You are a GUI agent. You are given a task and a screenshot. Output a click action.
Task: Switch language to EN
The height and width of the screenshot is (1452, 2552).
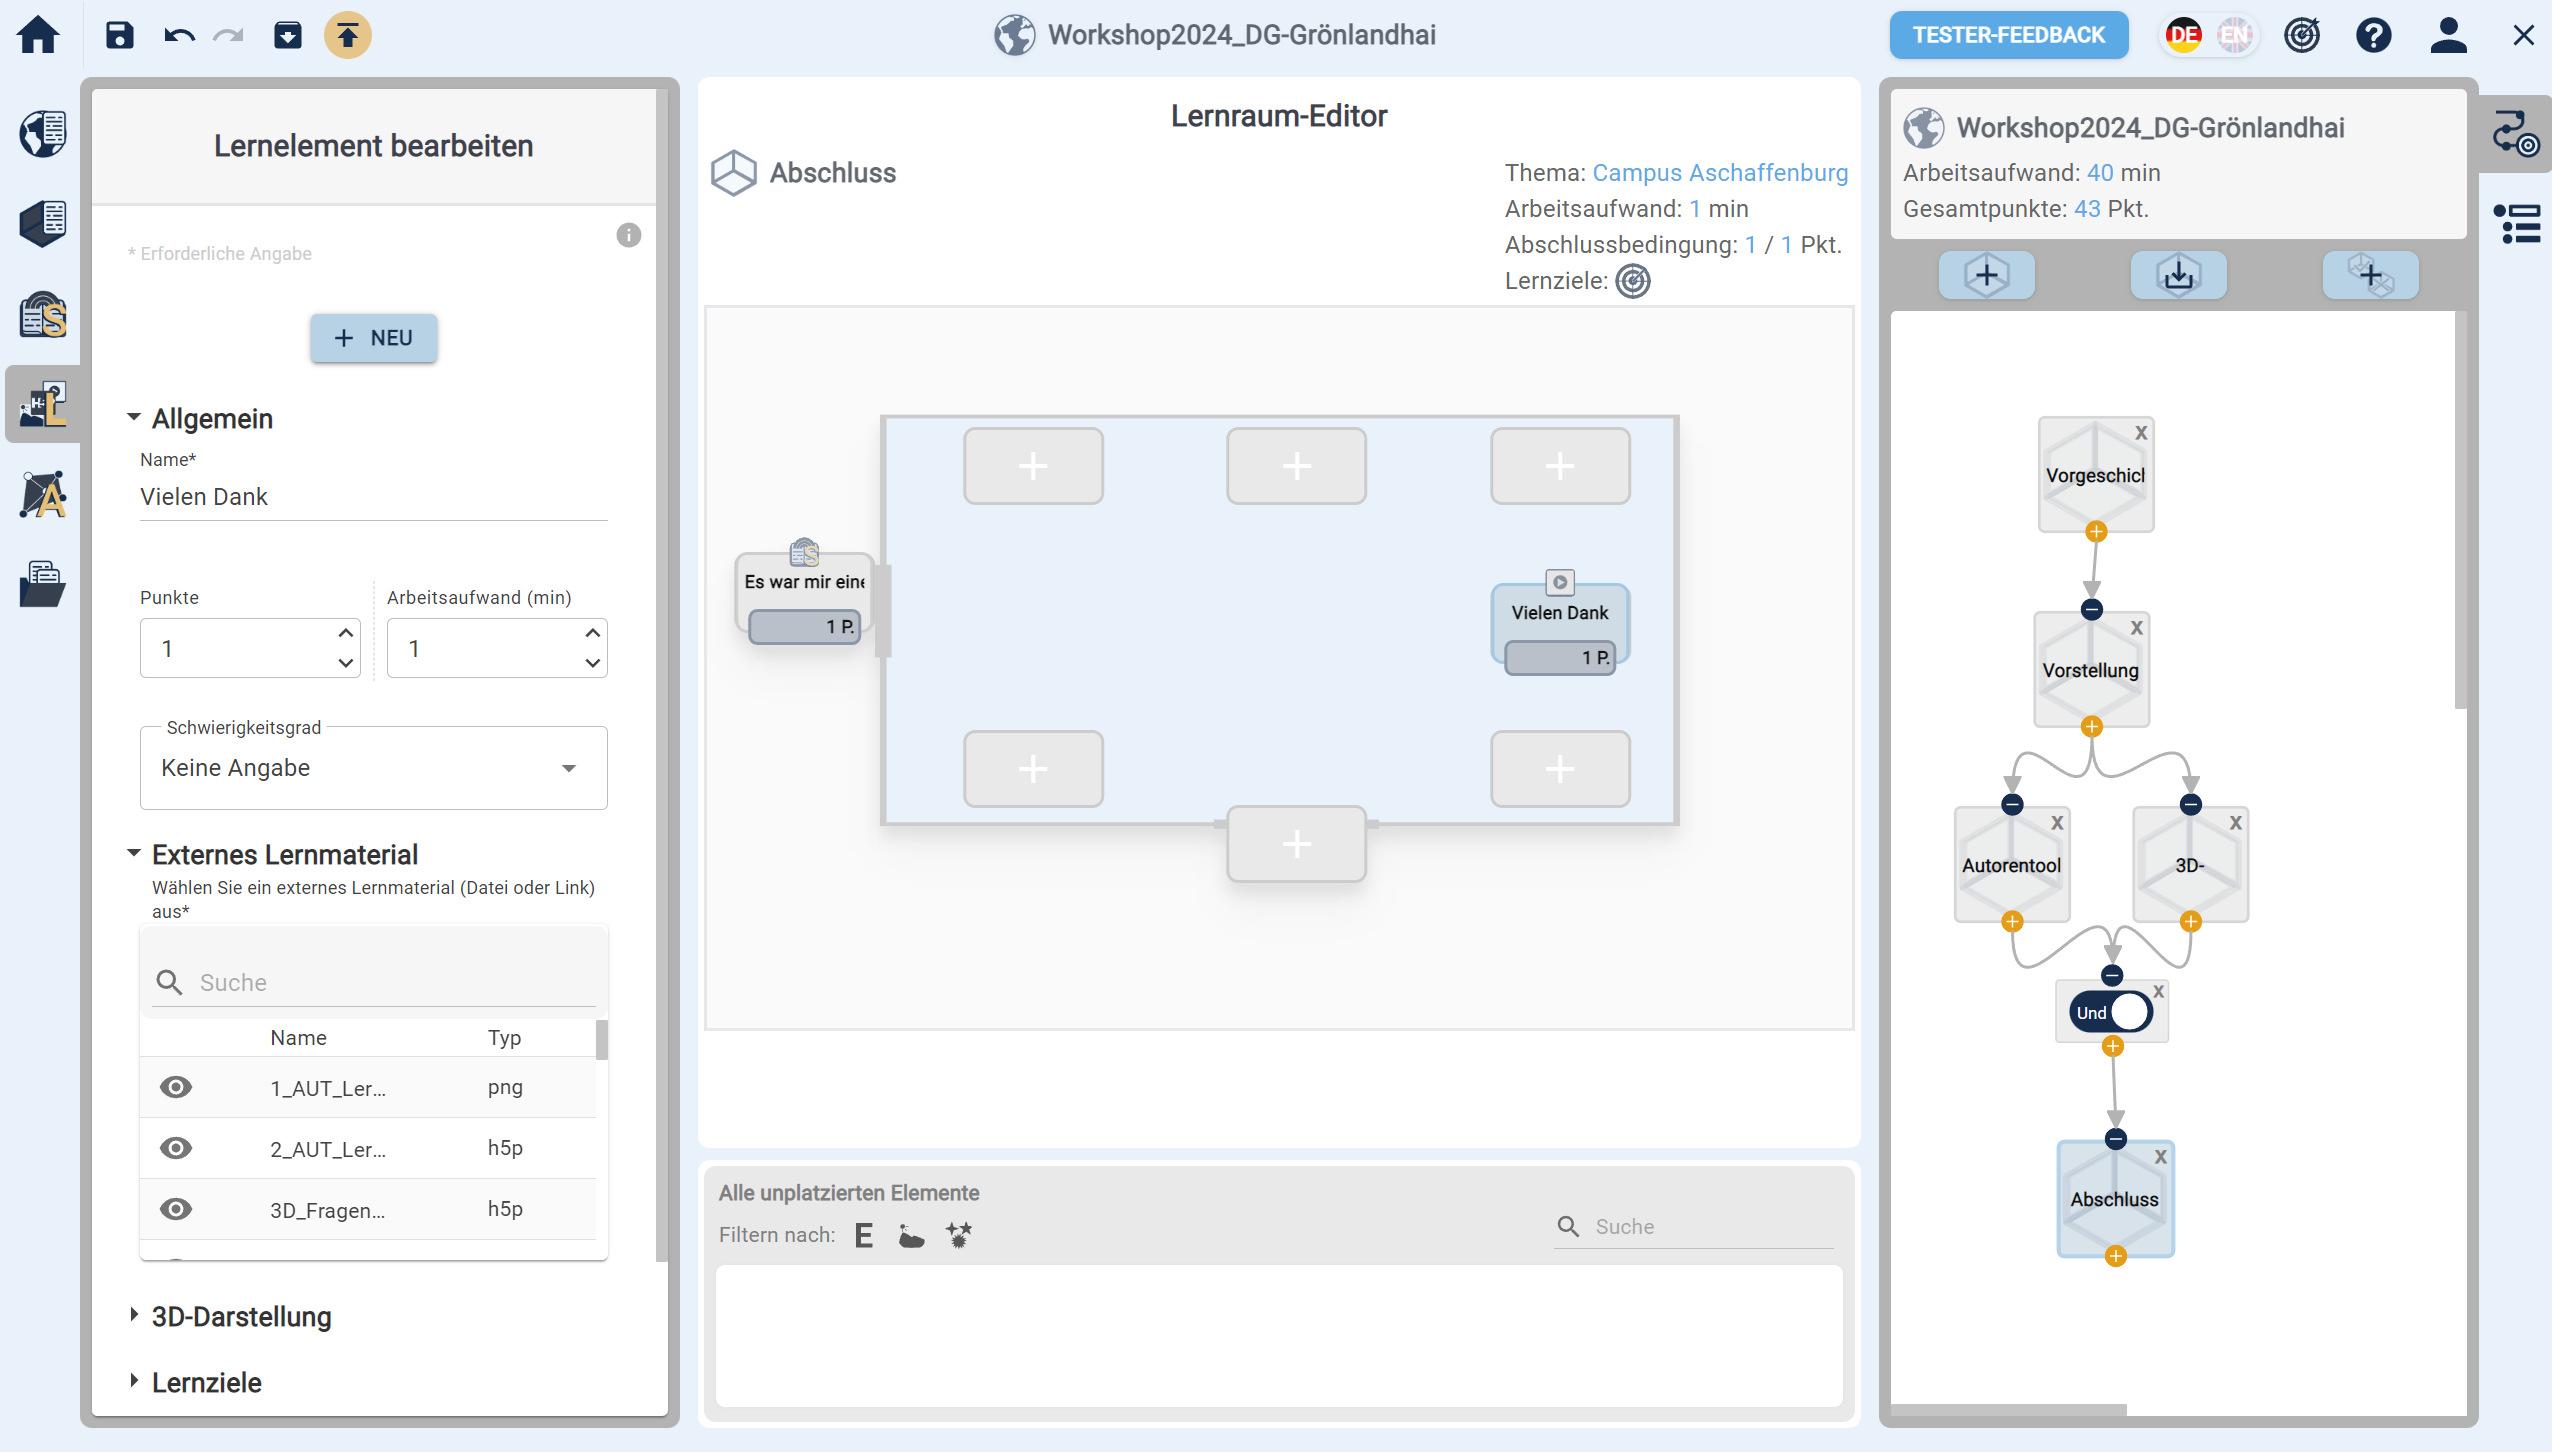pos(2233,35)
